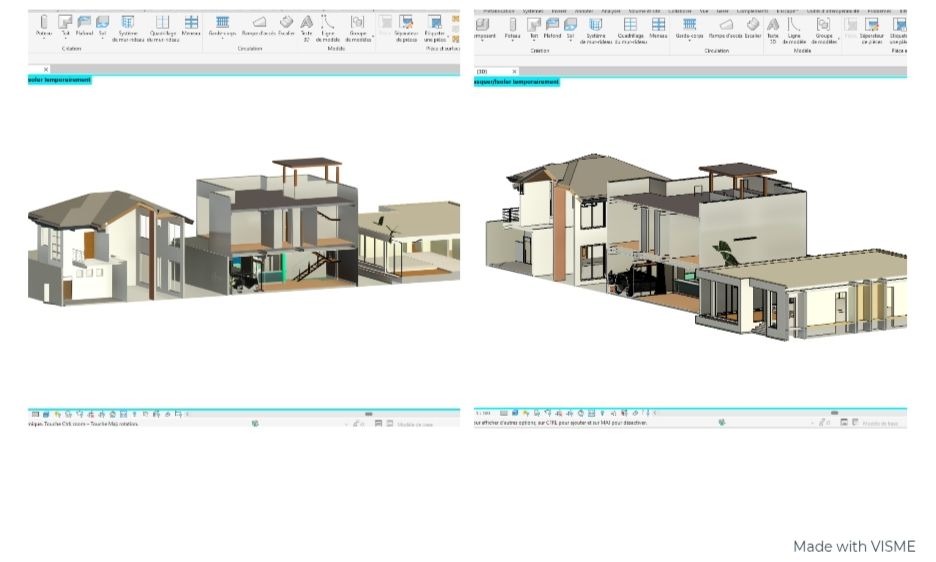Expand Groupe de modèles dropdown in right window
Viewport: 936px width, 562px height.
click(x=839, y=39)
